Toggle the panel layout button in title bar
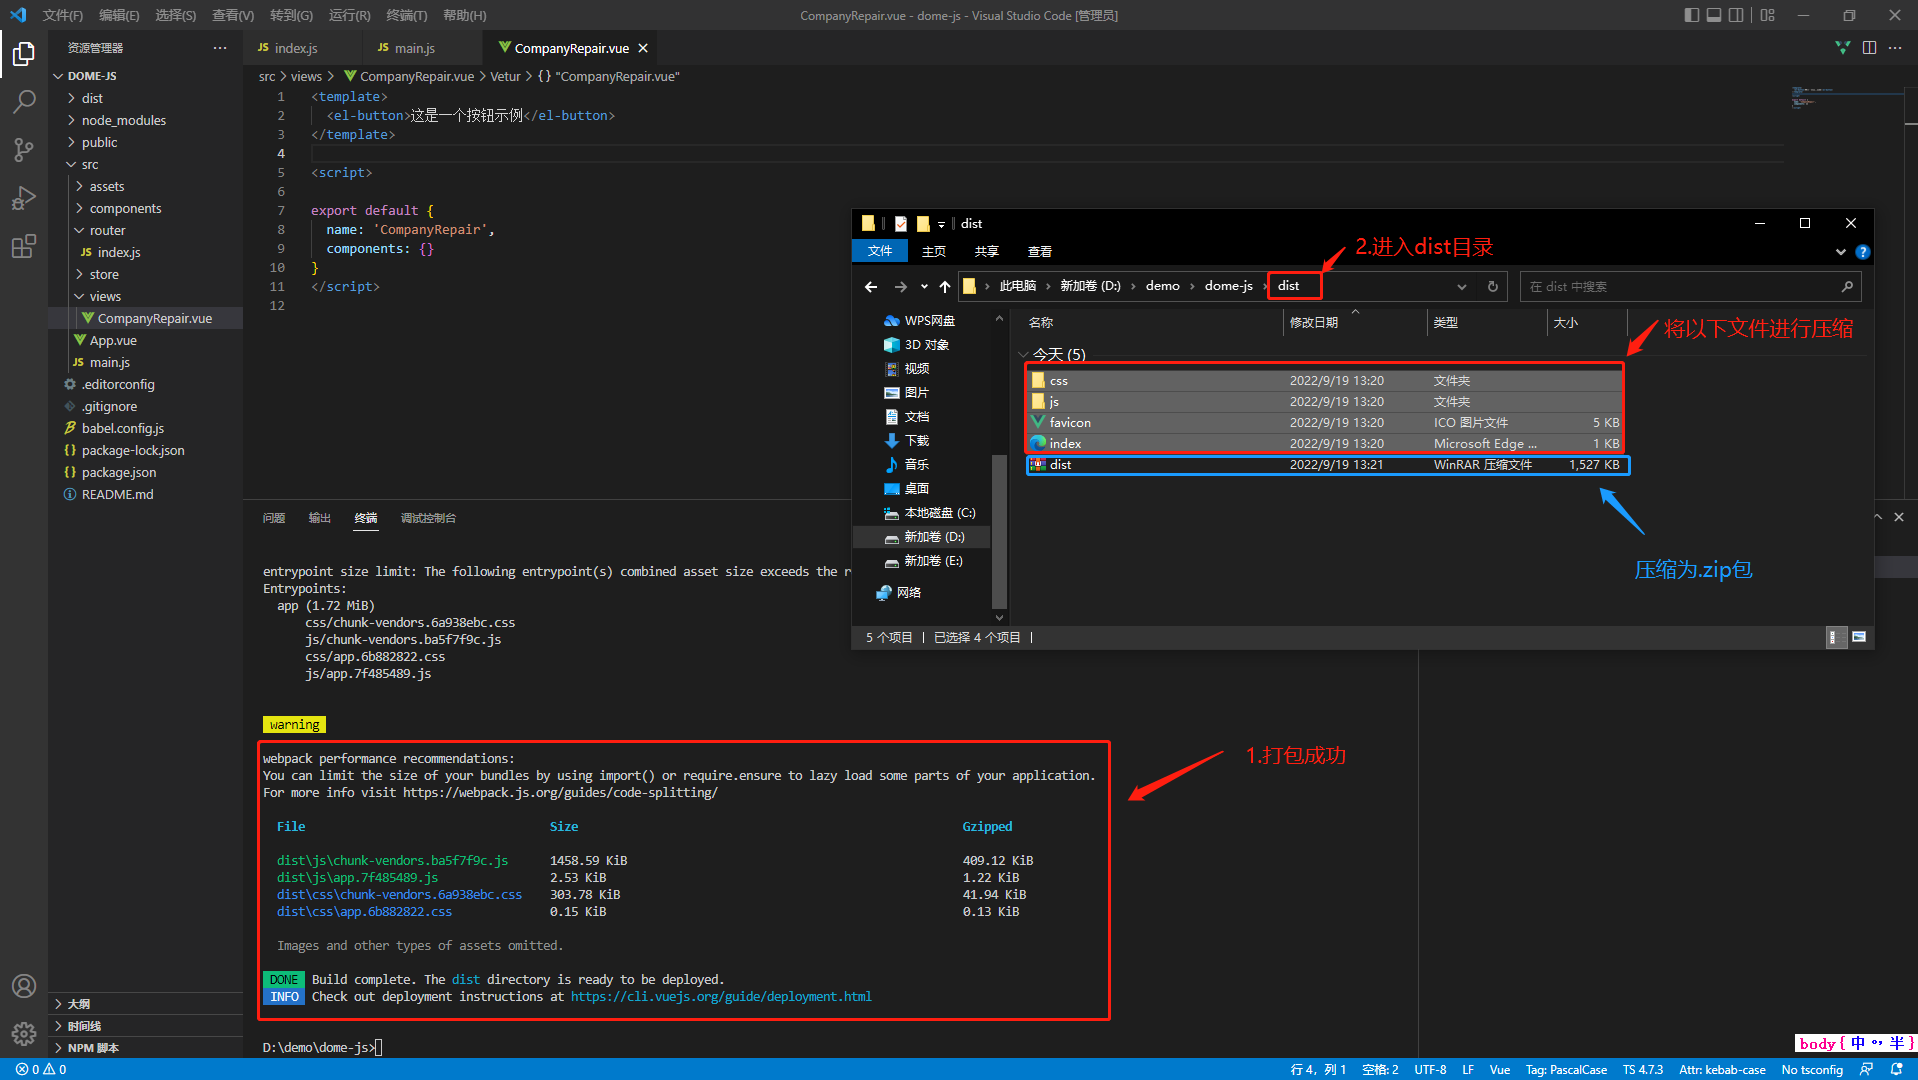This screenshot has width=1918, height=1080. [x=1714, y=15]
